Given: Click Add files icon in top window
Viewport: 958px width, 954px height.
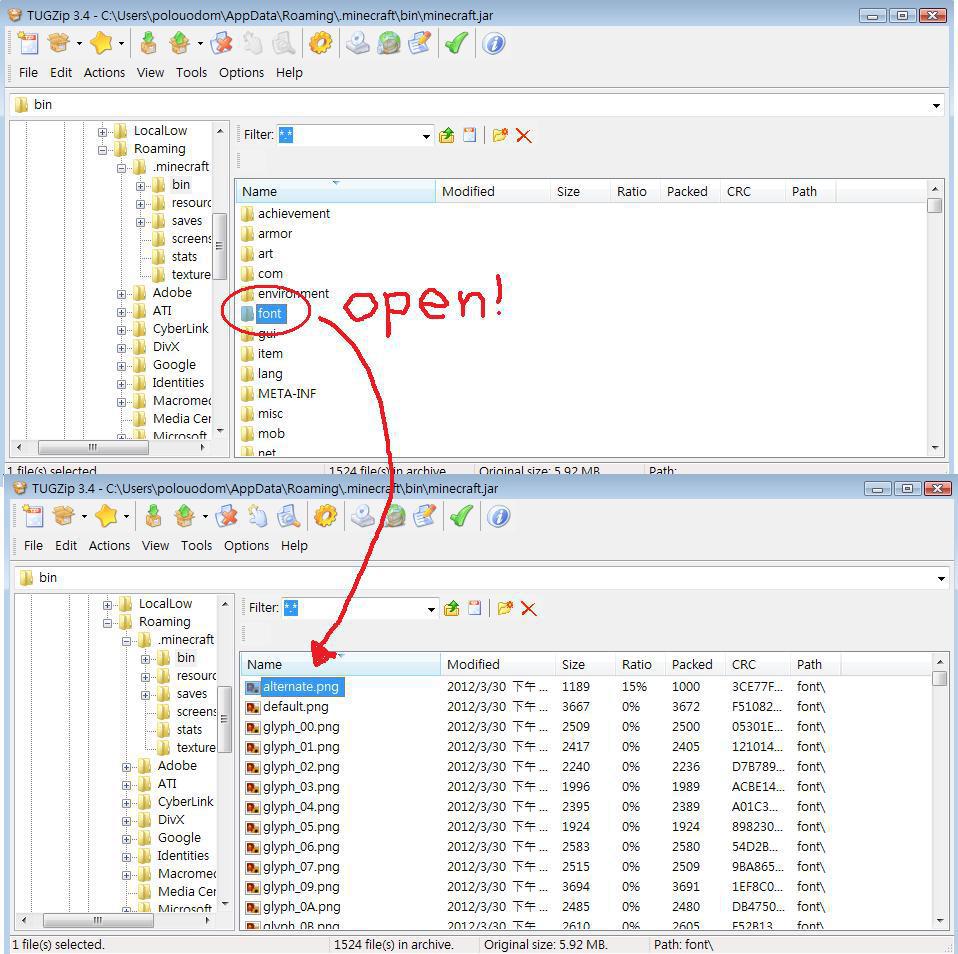Looking at the screenshot, I should 148,43.
